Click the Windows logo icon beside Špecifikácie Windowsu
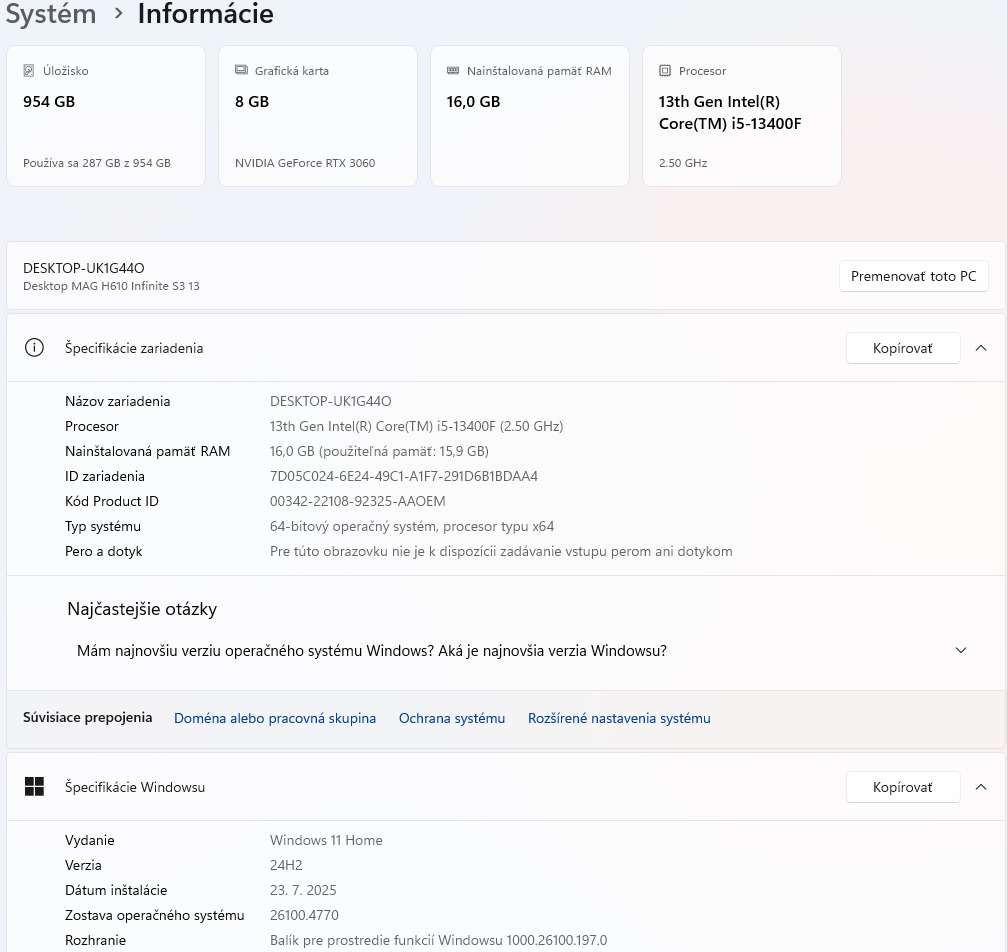Viewport: 1007px width, 952px height. coord(34,787)
